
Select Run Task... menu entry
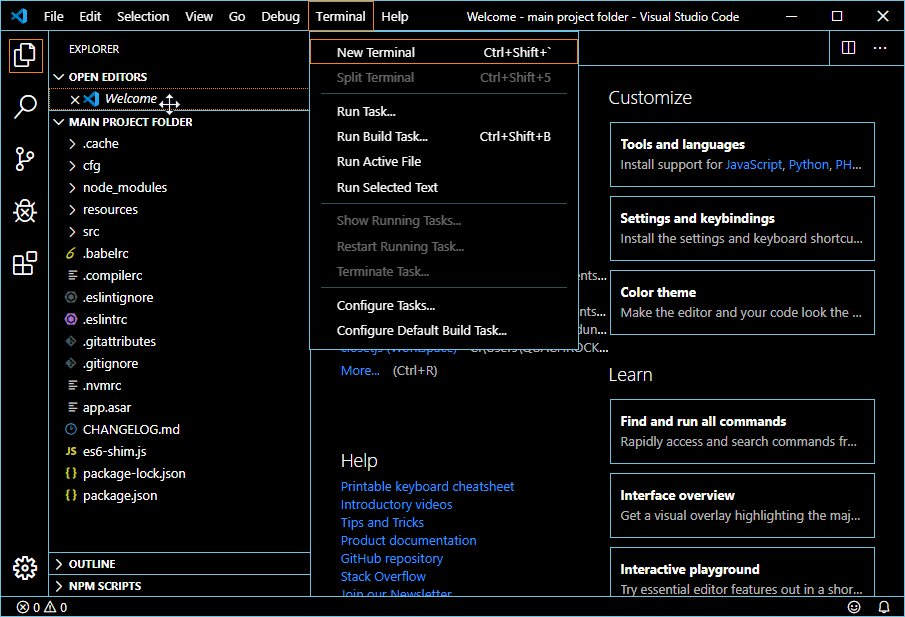click(444, 111)
